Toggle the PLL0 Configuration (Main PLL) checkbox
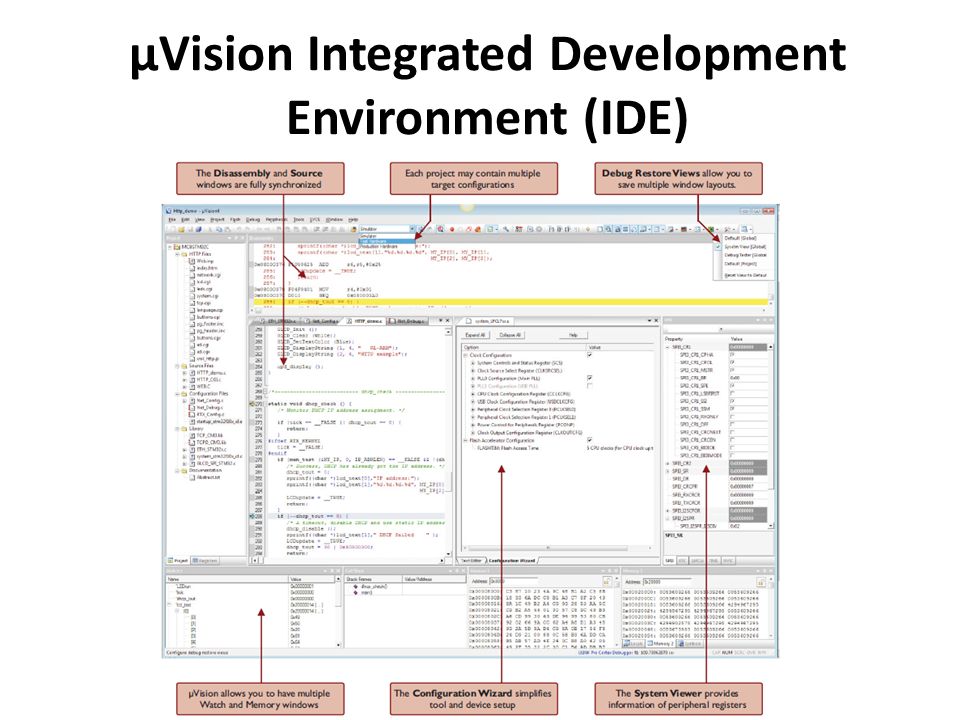Image resolution: width=960 pixels, height=720 pixels. (590, 378)
